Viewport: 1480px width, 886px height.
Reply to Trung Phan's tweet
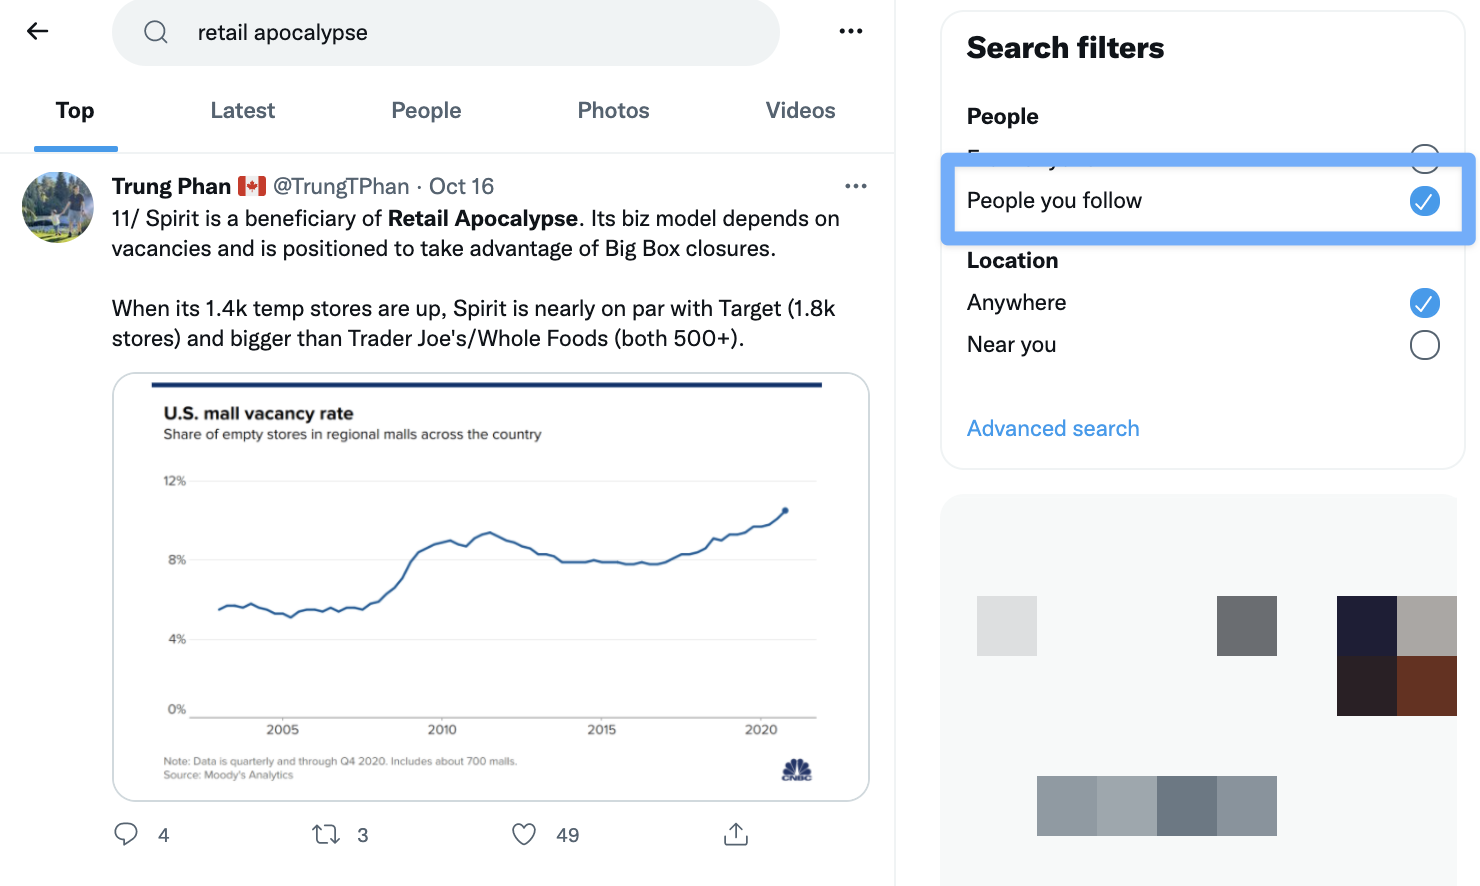pyautogui.click(x=126, y=834)
